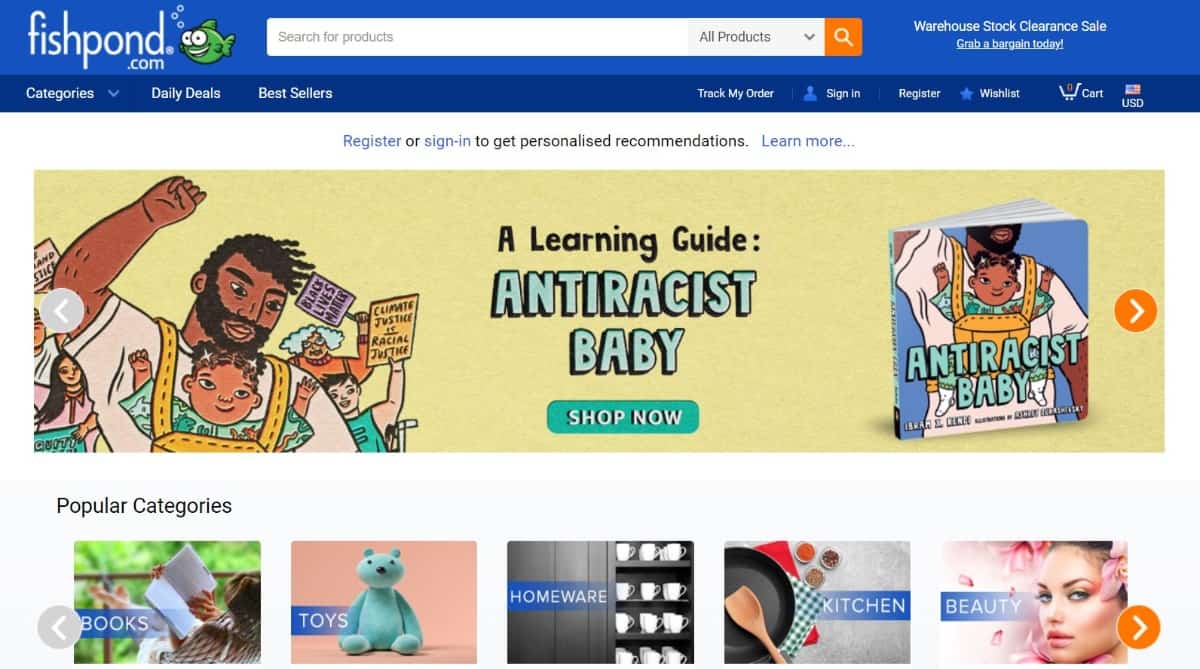The width and height of the screenshot is (1200, 669).
Task: Click the Learn more link
Action: [x=808, y=141]
